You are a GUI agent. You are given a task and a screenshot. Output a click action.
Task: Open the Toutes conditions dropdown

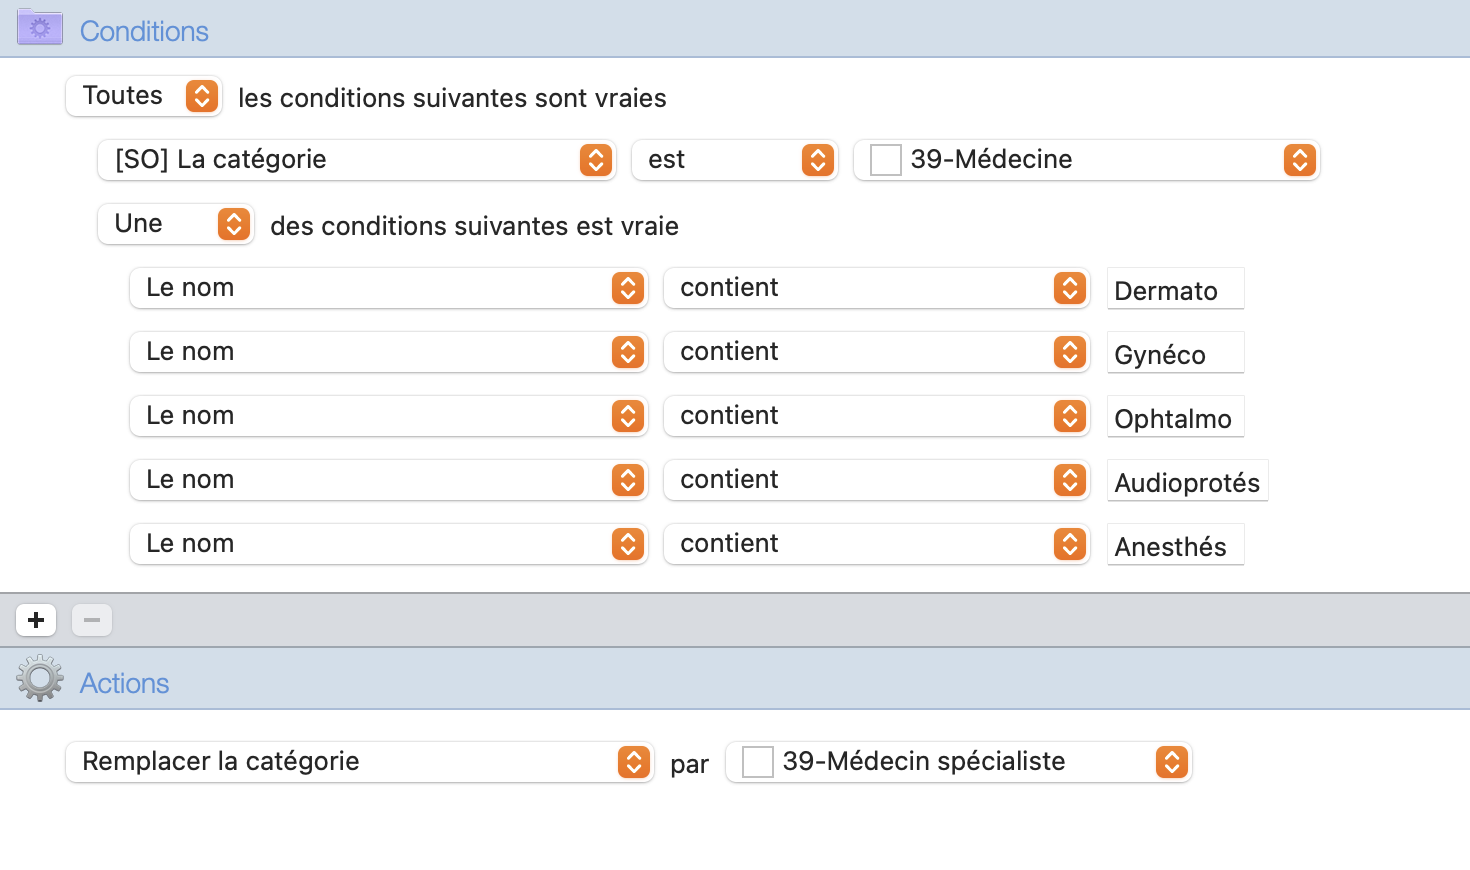pos(144,96)
